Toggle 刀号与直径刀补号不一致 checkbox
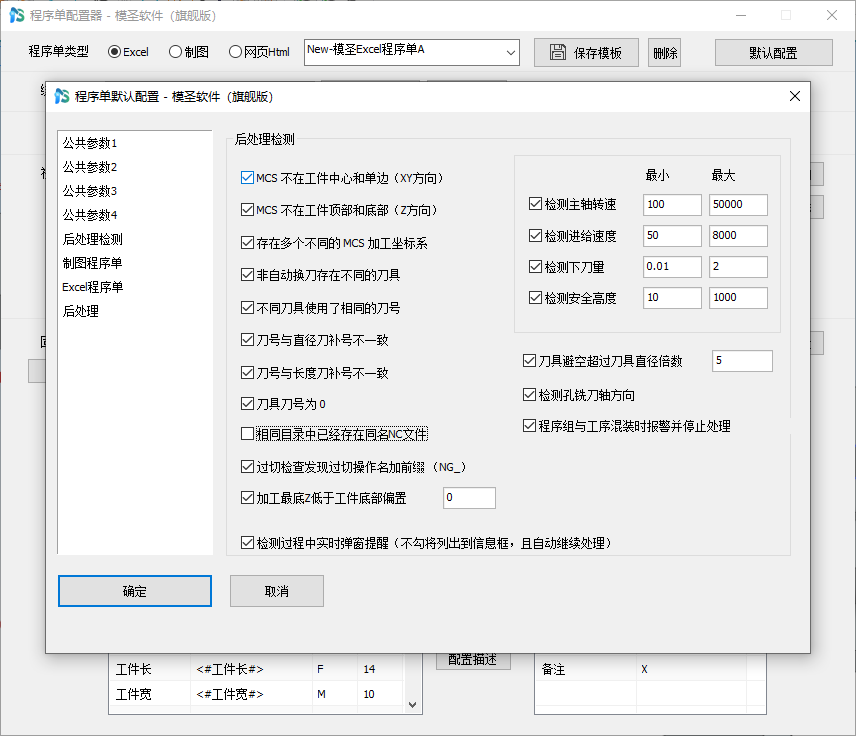This screenshot has width=856, height=736. (247, 340)
